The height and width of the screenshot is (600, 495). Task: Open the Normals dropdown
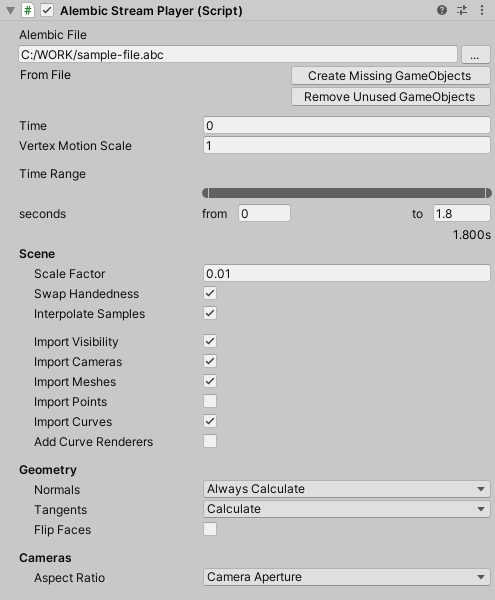pyautogui.click(x=347, y=489)
